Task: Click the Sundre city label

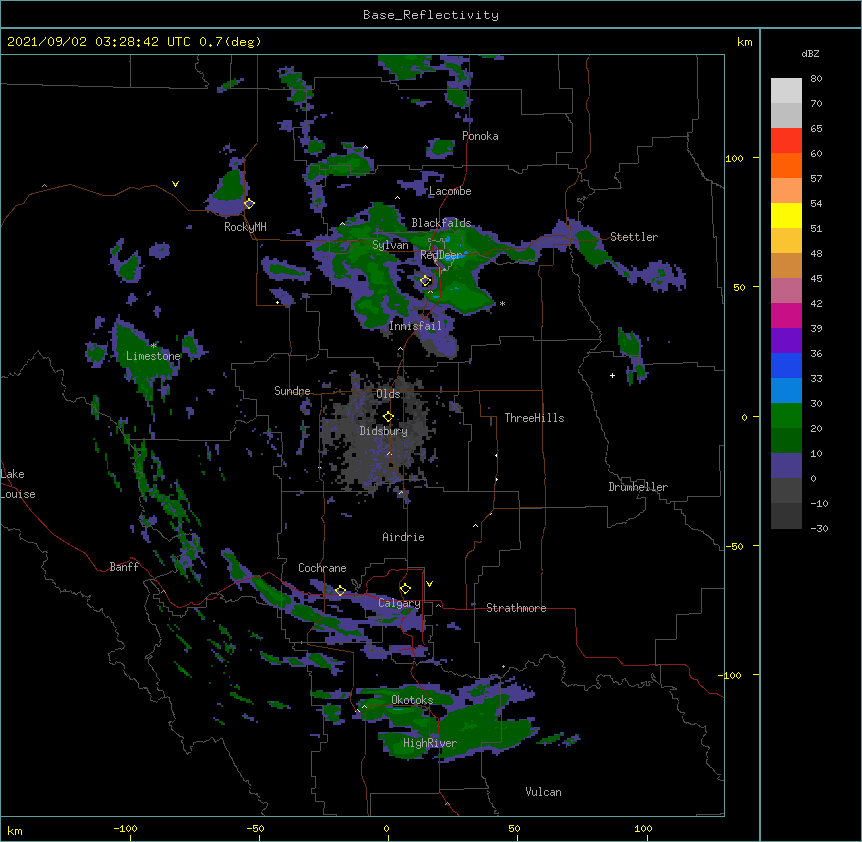Action: coord(292,391)
